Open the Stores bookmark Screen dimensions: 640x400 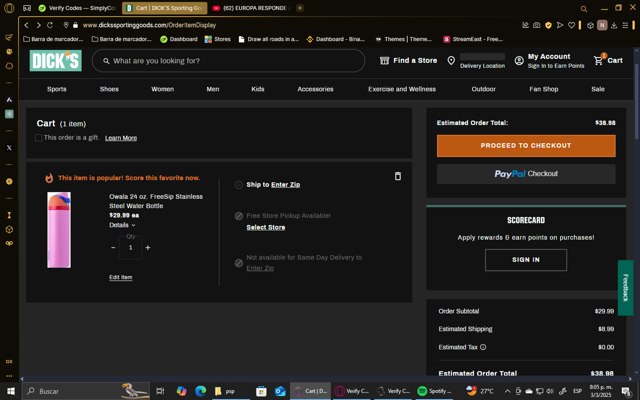(x=218, y=39)
